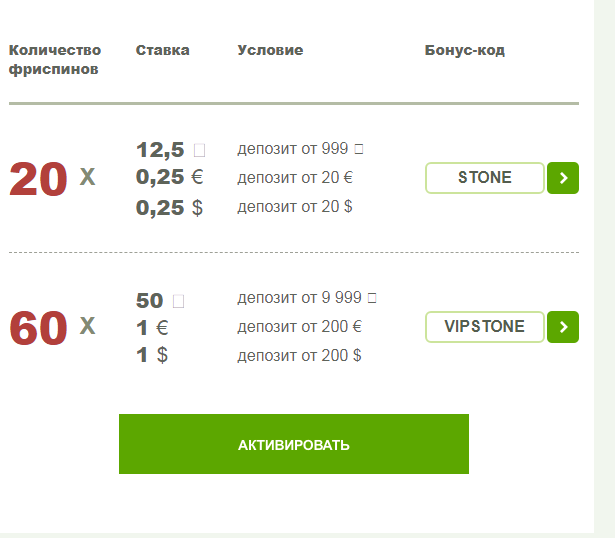This screenshot has width=615, height=538.
Task: Click the 0,25 $ stake value
Action: (169, 207)
